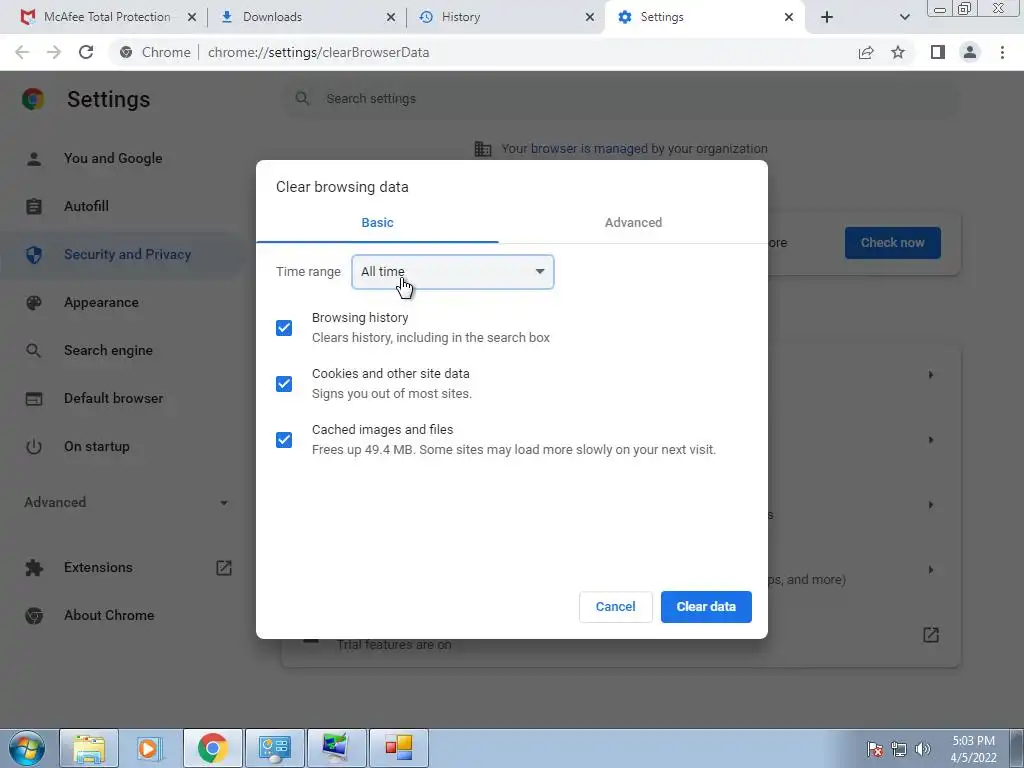Close the McAfee Total Protection tab

192,17
